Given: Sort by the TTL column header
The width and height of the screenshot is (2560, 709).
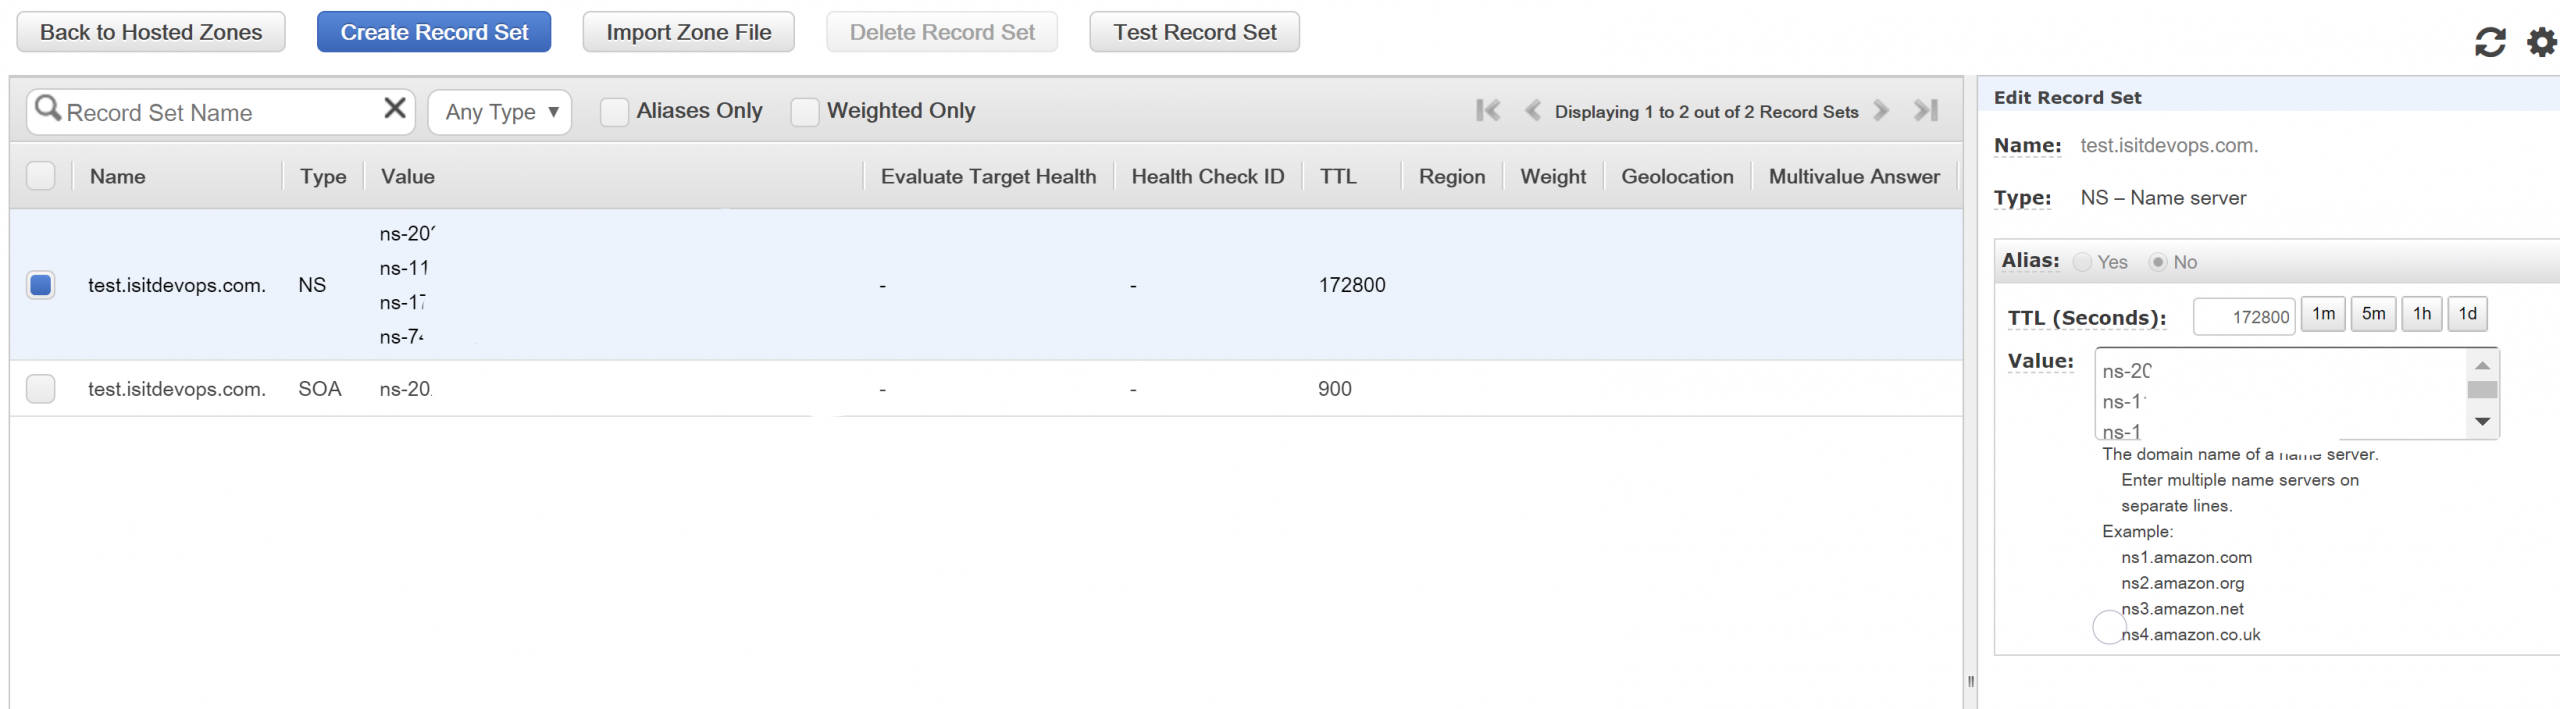Looking at the screenshot, I should [x=1338, y=177].
